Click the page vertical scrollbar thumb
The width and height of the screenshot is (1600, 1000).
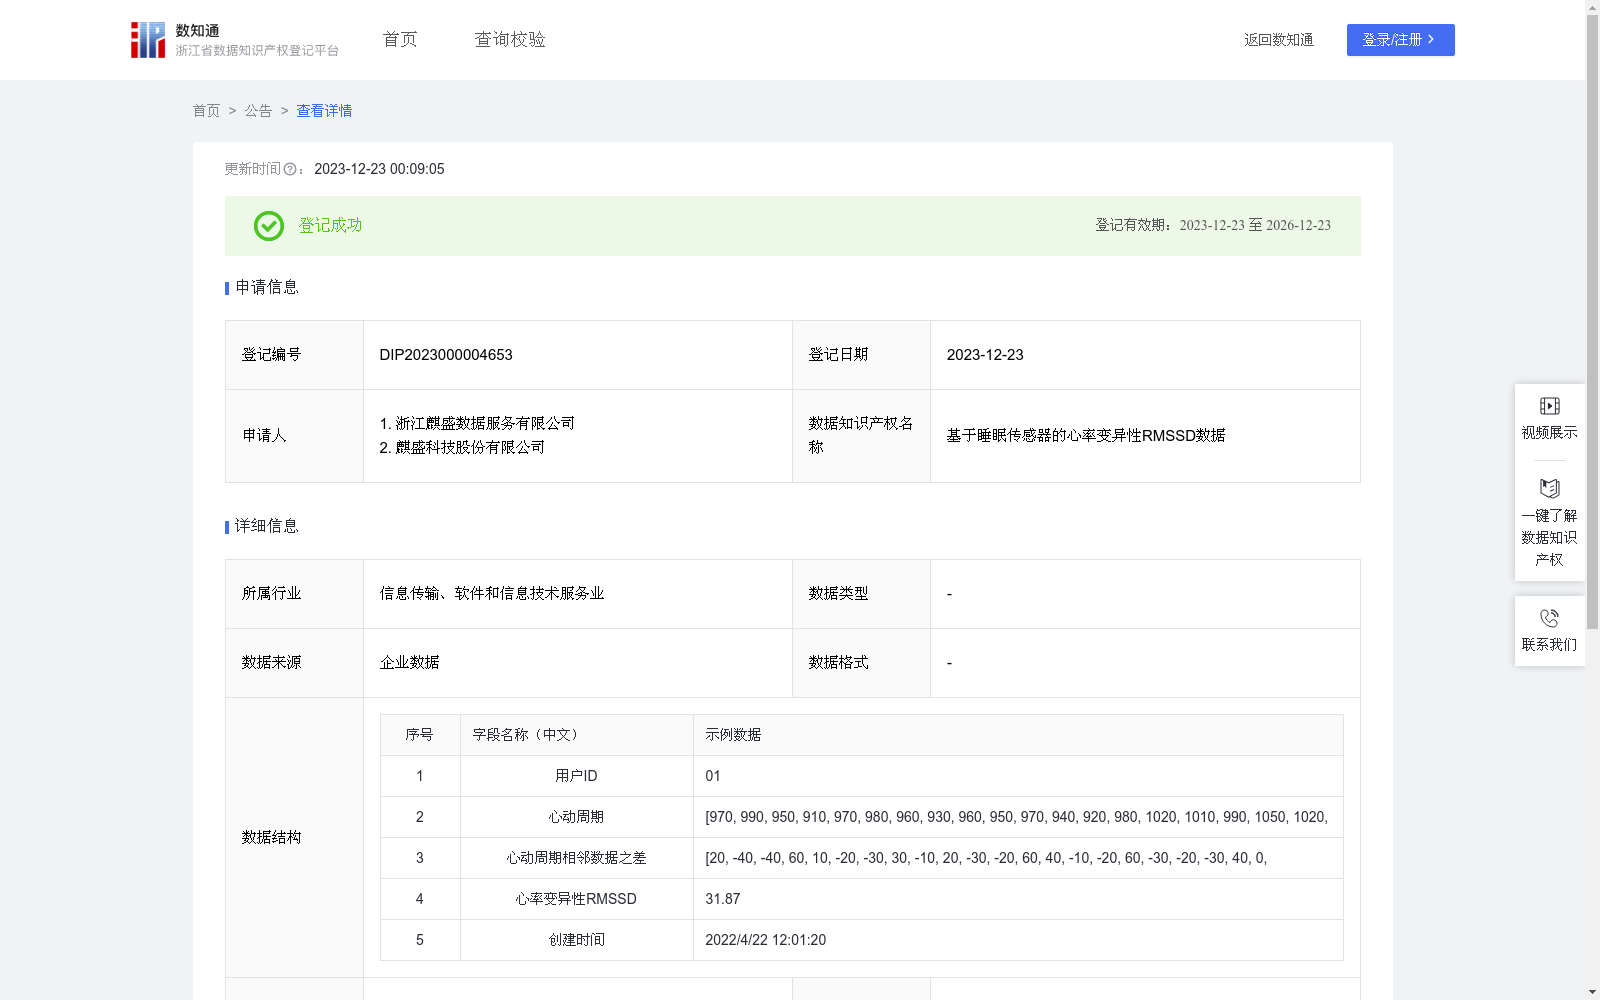[1592, 322]
